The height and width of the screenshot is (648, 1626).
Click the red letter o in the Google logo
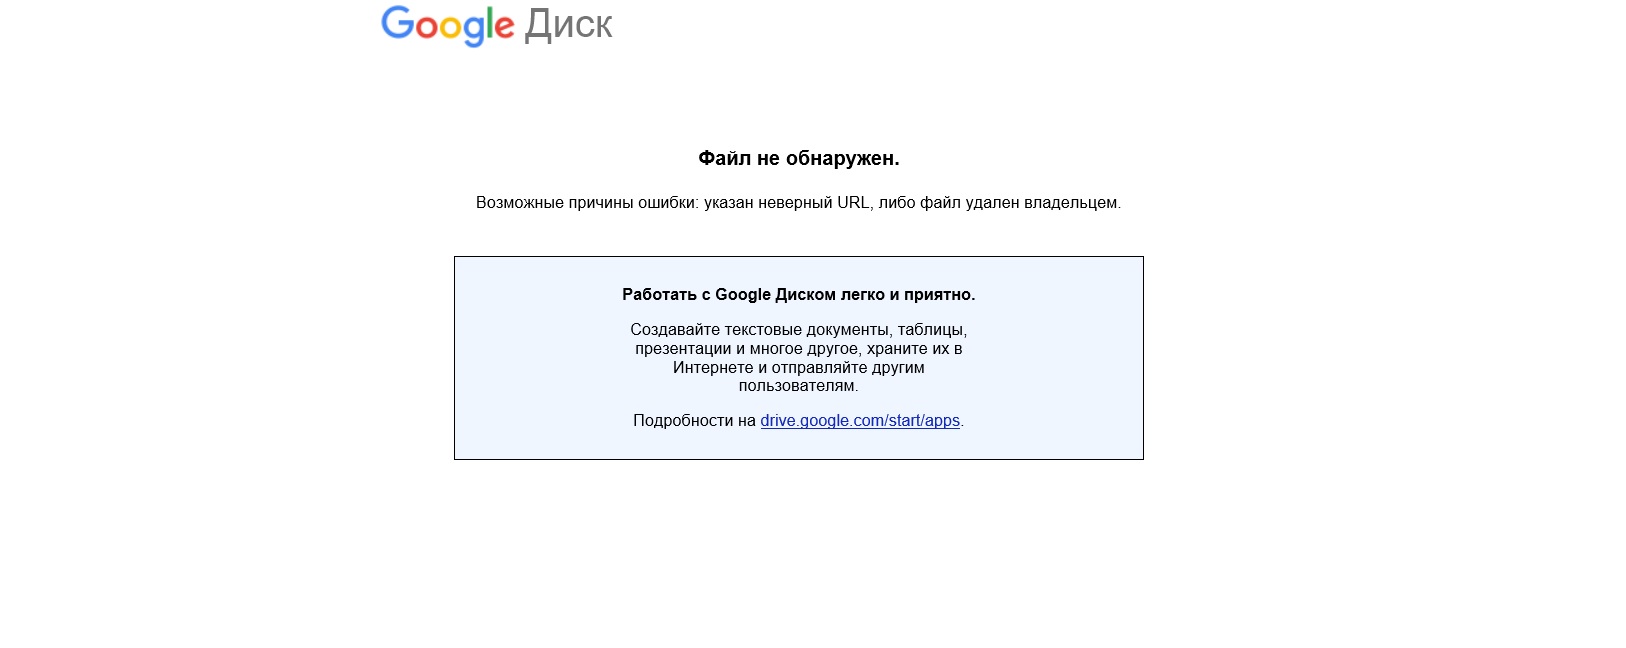428,27
